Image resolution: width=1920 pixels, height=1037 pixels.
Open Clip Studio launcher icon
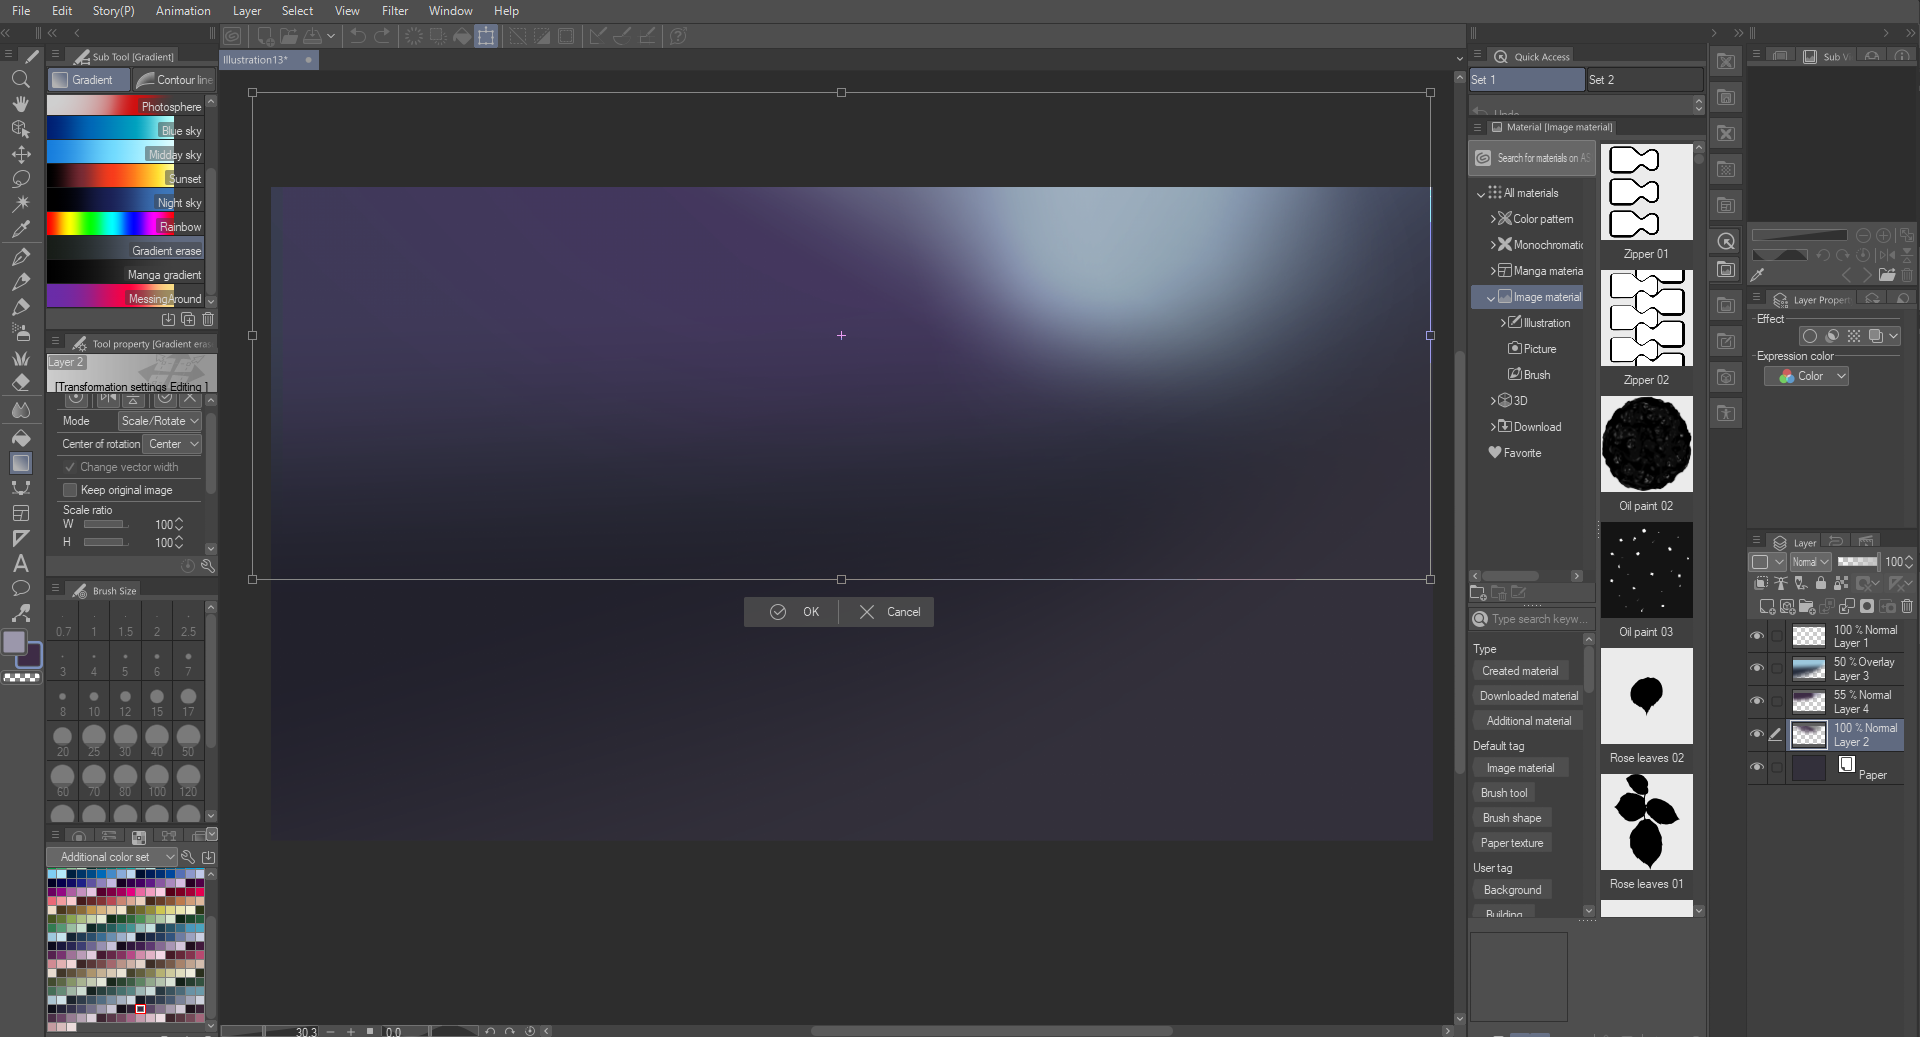[x=232, y=36]
